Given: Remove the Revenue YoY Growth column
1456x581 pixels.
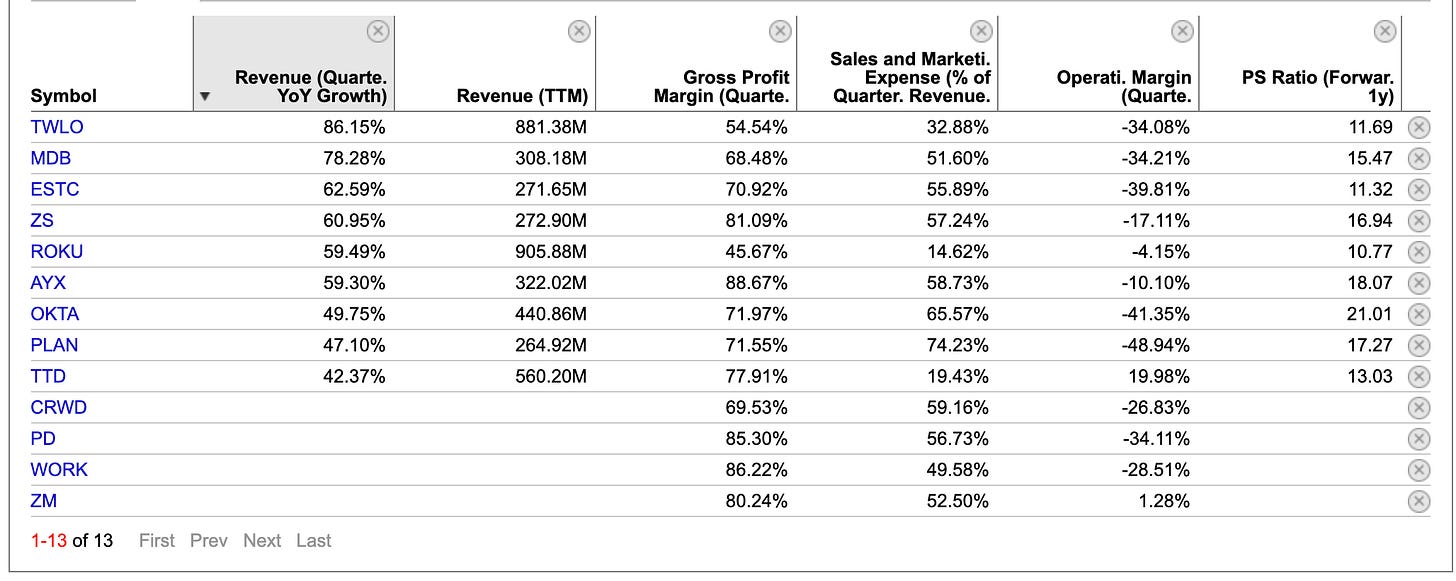Looking at the screenshot, I should click(x=377, y=32).
